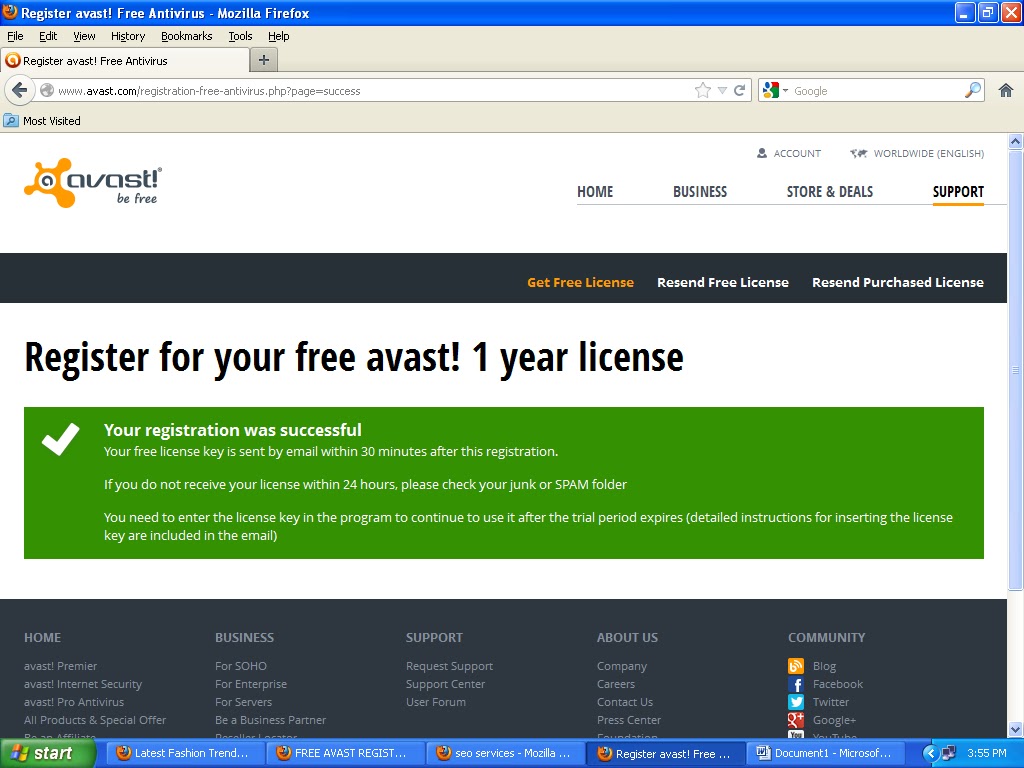Open the Facebook icon in Community

795,684
